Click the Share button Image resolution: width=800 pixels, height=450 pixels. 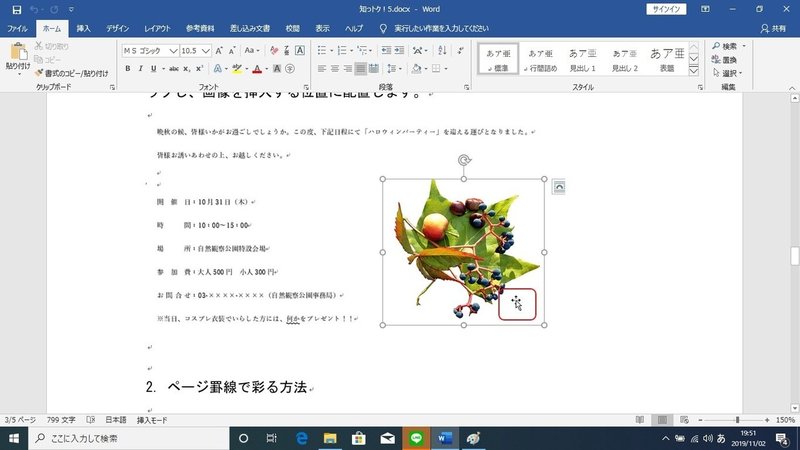pyautogui.click(x=773, y=29)
